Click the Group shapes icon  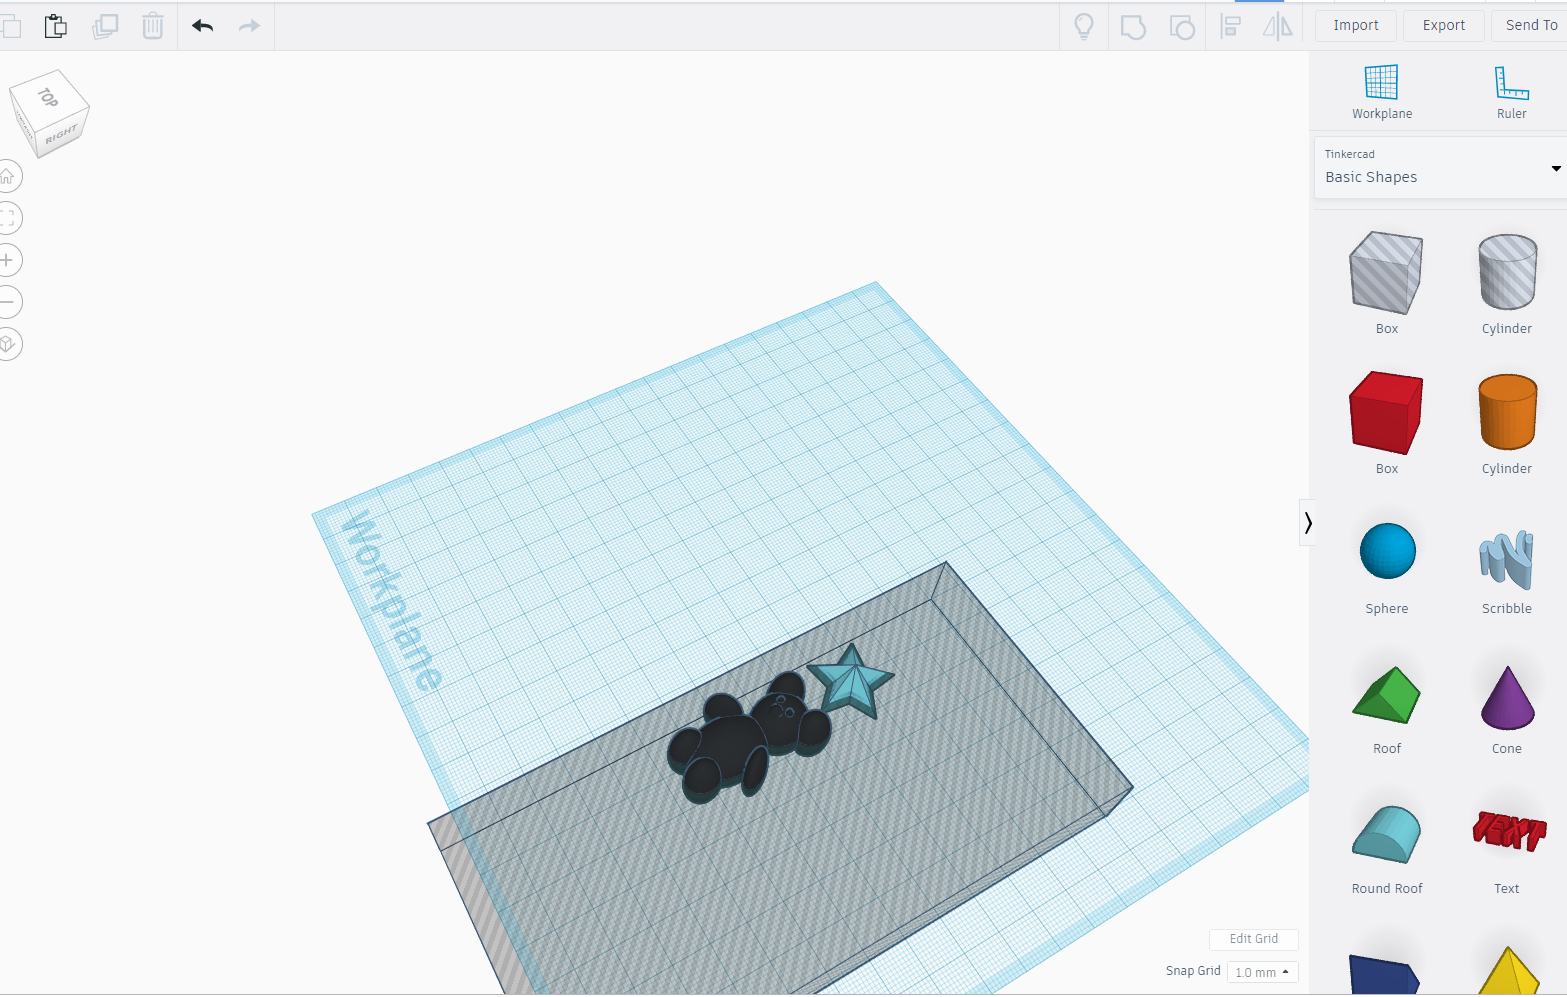[x=1133, y=26]
